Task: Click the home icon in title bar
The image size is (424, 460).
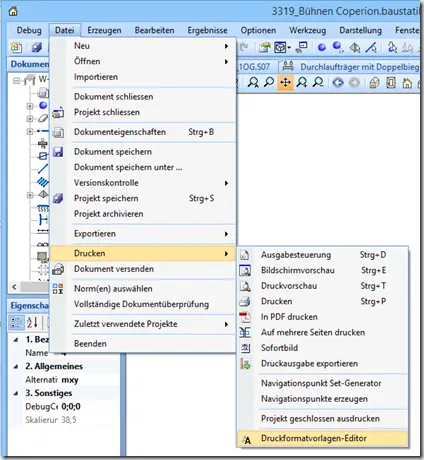Action: [x=13, y=11]
